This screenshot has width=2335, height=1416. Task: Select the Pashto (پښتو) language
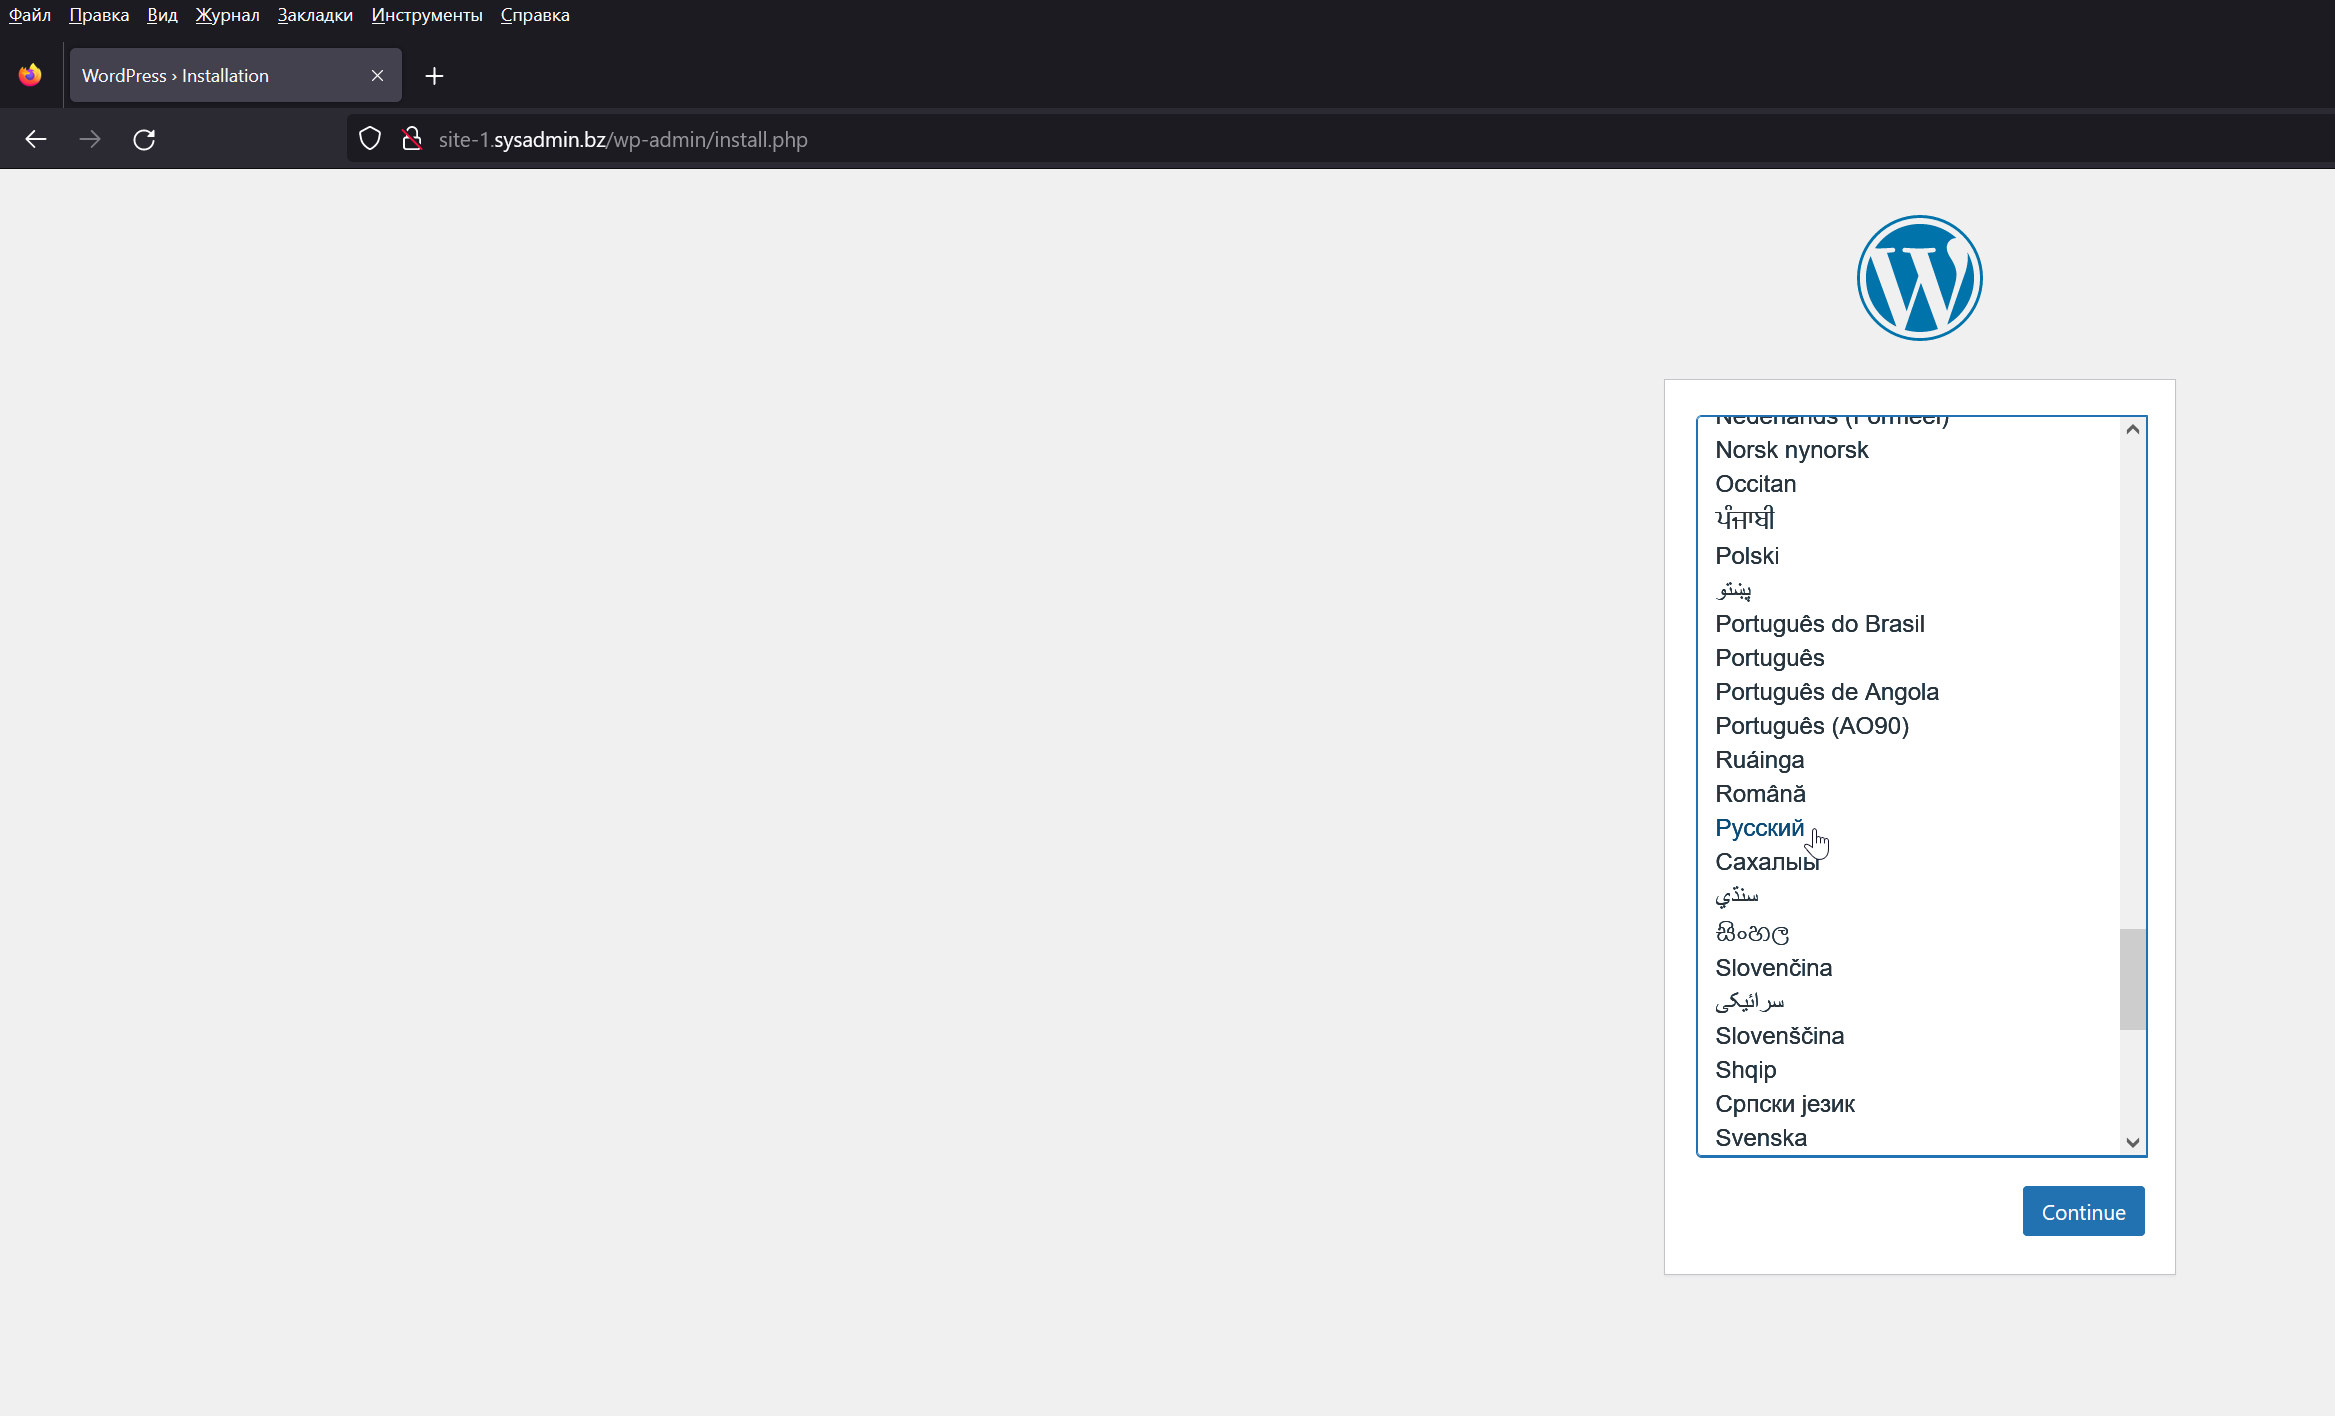click(x=1908, y=590)
